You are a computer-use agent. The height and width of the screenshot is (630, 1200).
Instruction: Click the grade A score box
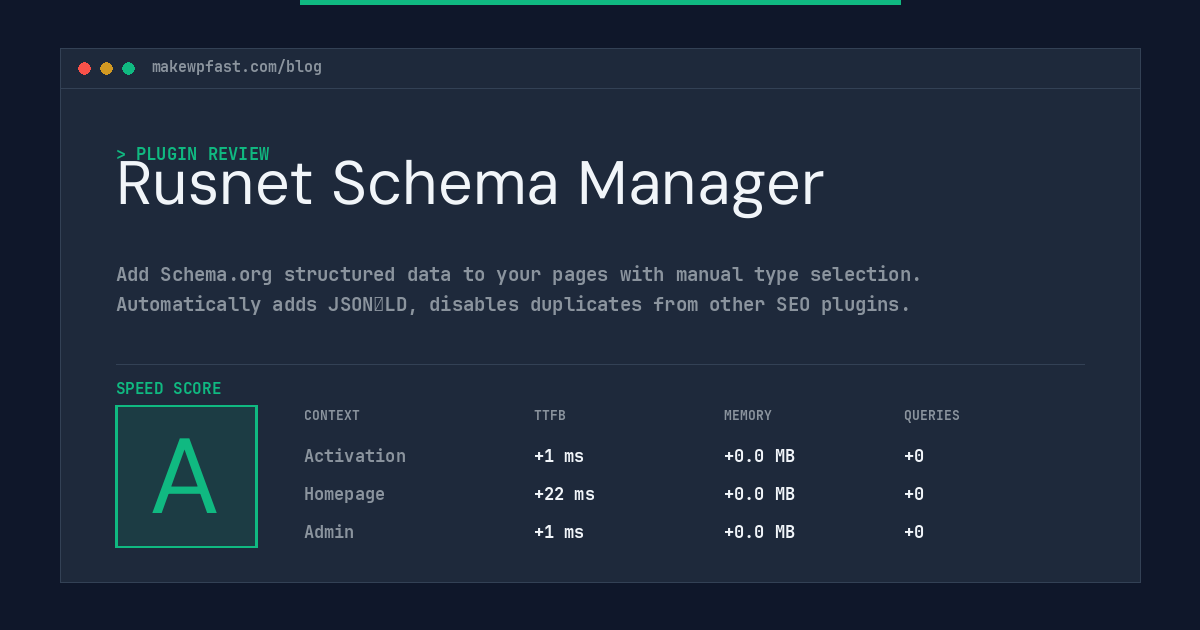186,476
